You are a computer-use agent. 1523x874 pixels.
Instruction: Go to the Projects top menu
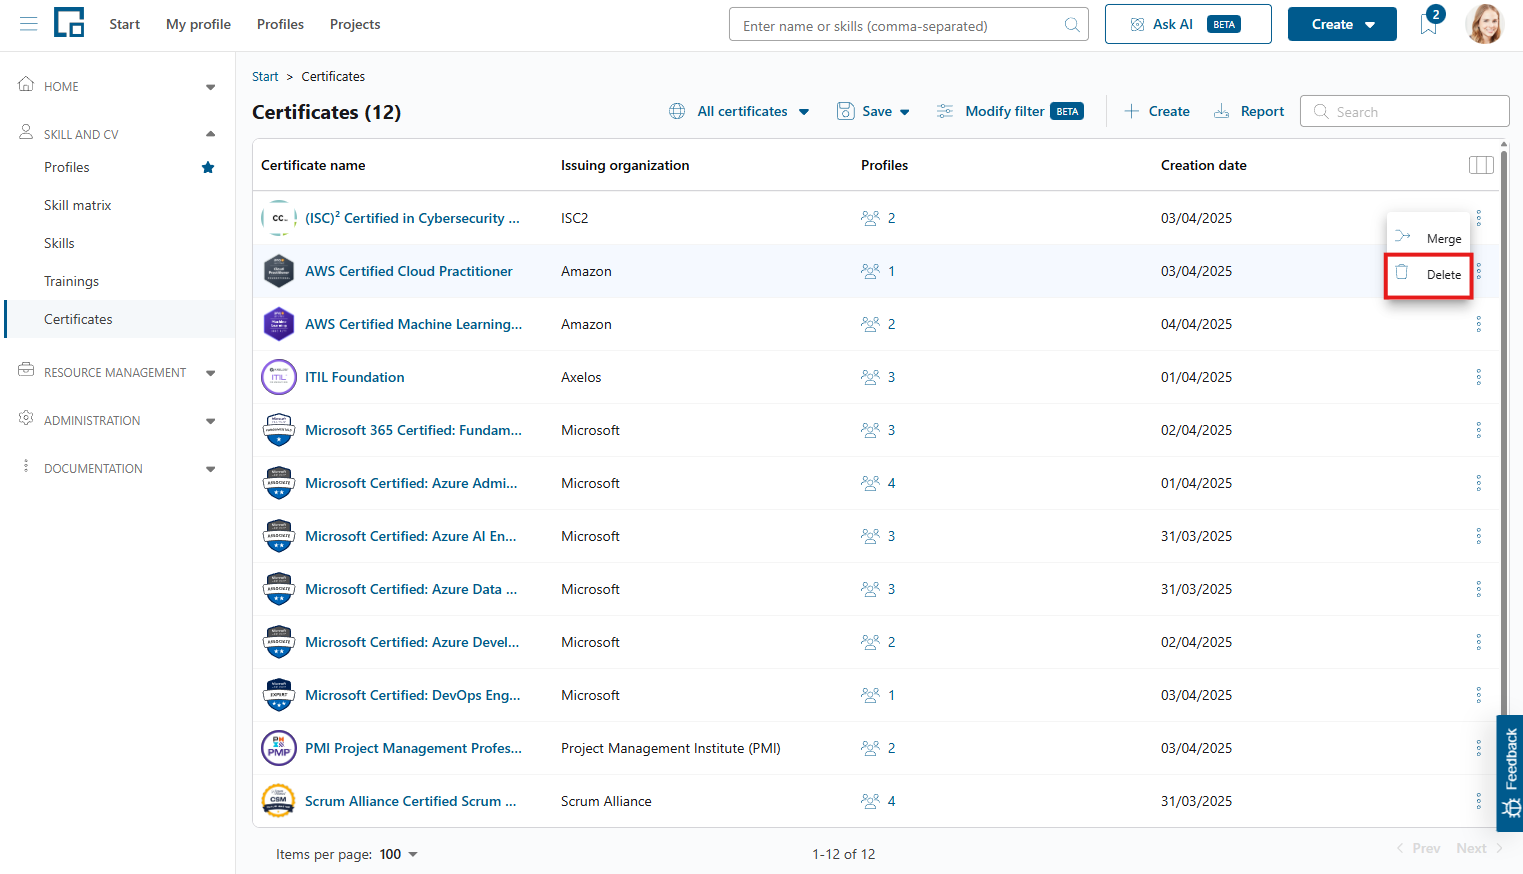tap(355, 24)
